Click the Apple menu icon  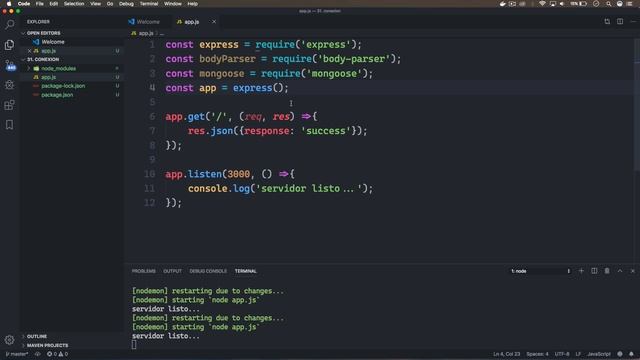pyautogui.click(x=9, y=4)
